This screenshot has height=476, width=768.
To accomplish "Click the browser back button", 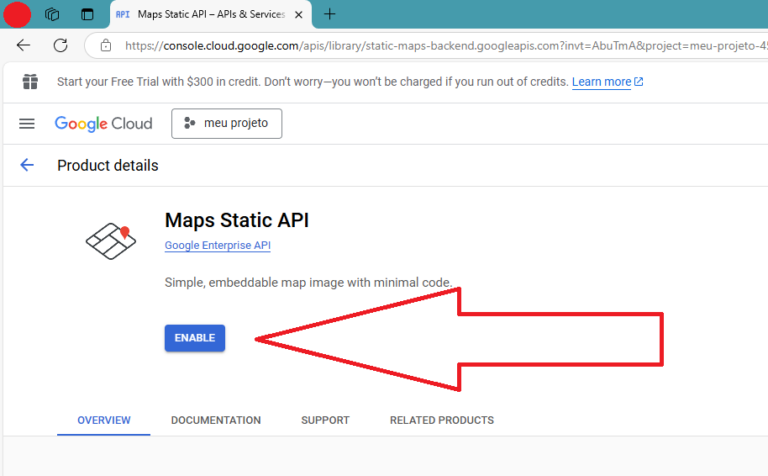I will coord(23,45).
